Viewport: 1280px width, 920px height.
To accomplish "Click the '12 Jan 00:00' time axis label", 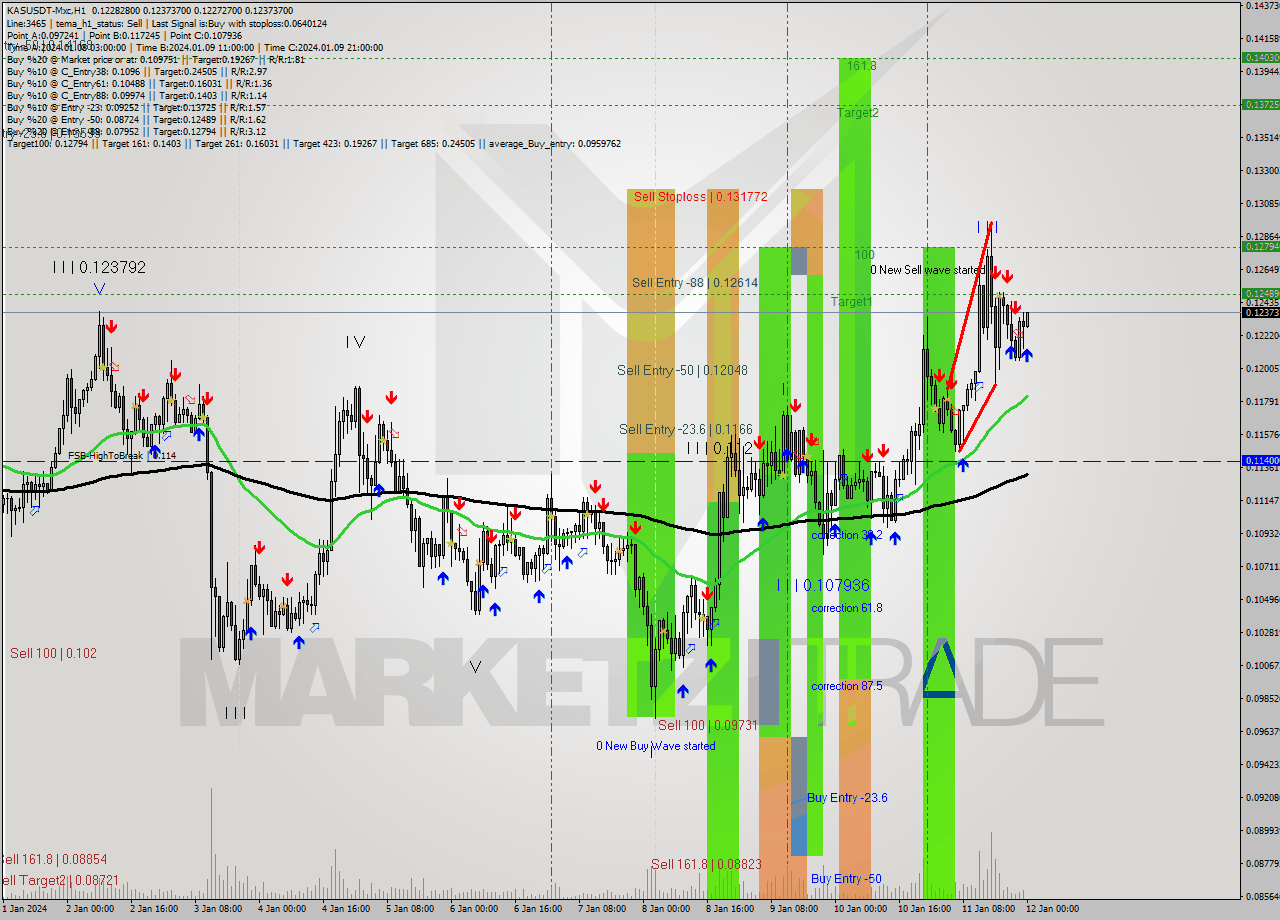I will click(1052, 909).
